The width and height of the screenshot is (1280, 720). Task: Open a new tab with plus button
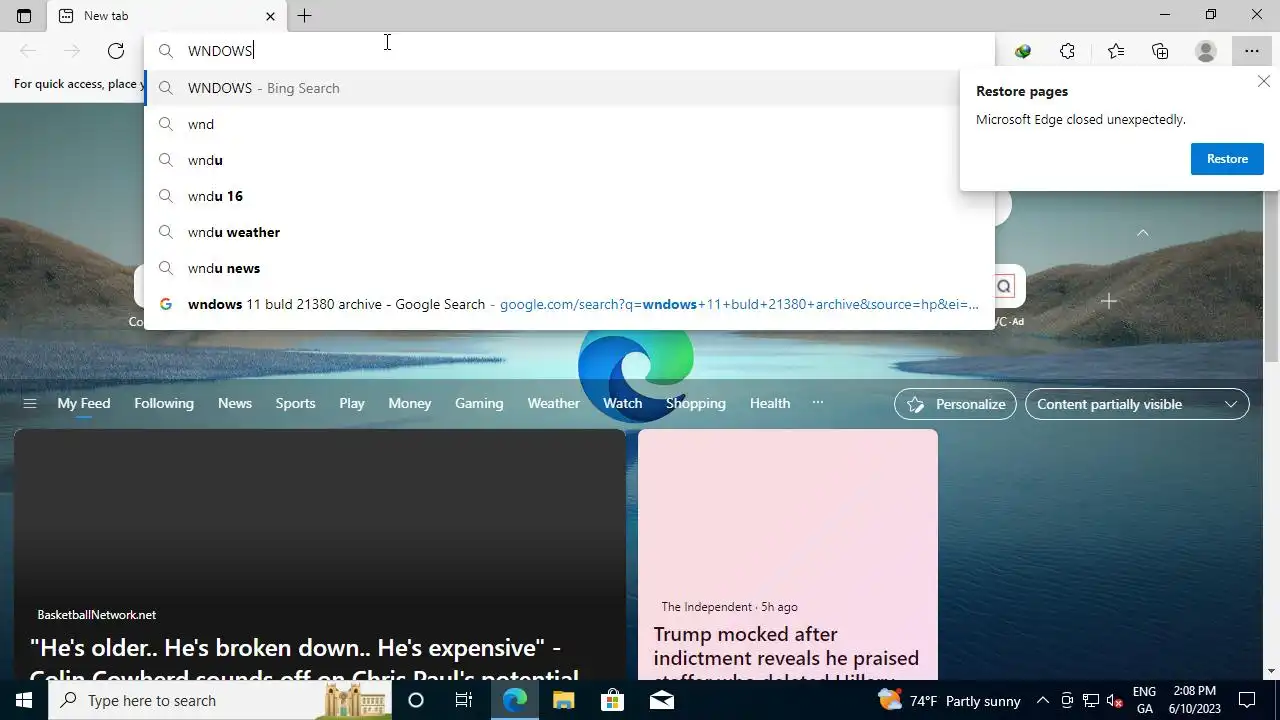[x=304, y=16]
